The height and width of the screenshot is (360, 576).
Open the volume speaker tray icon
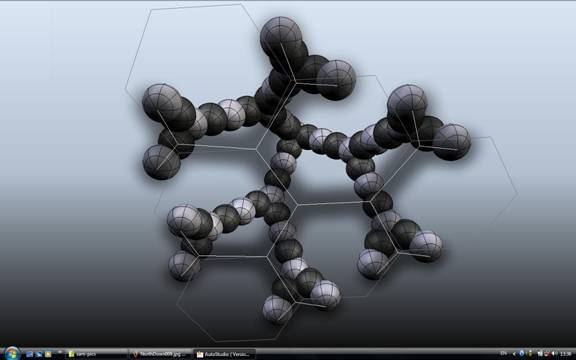pyautogui.click(x=555, y=353)
